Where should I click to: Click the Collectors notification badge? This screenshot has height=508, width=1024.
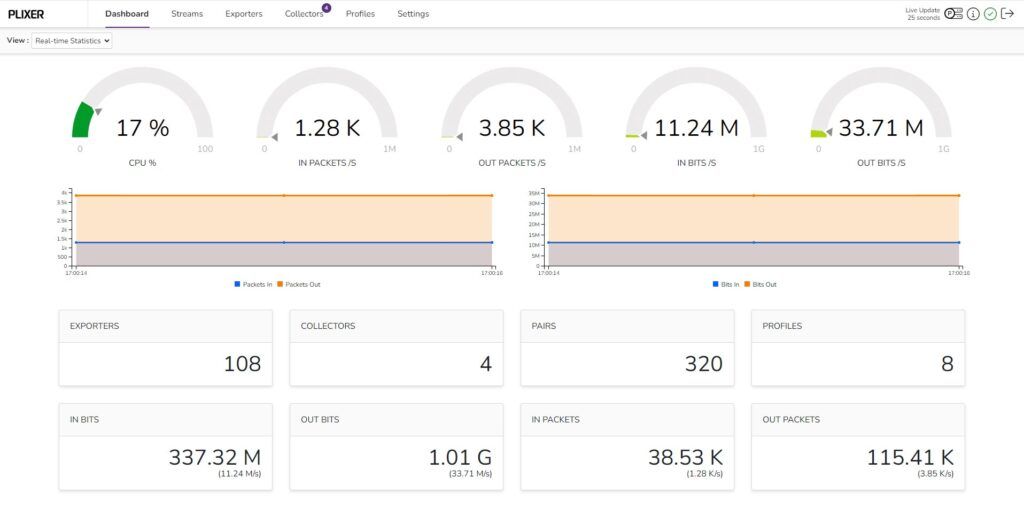(326, 8)
